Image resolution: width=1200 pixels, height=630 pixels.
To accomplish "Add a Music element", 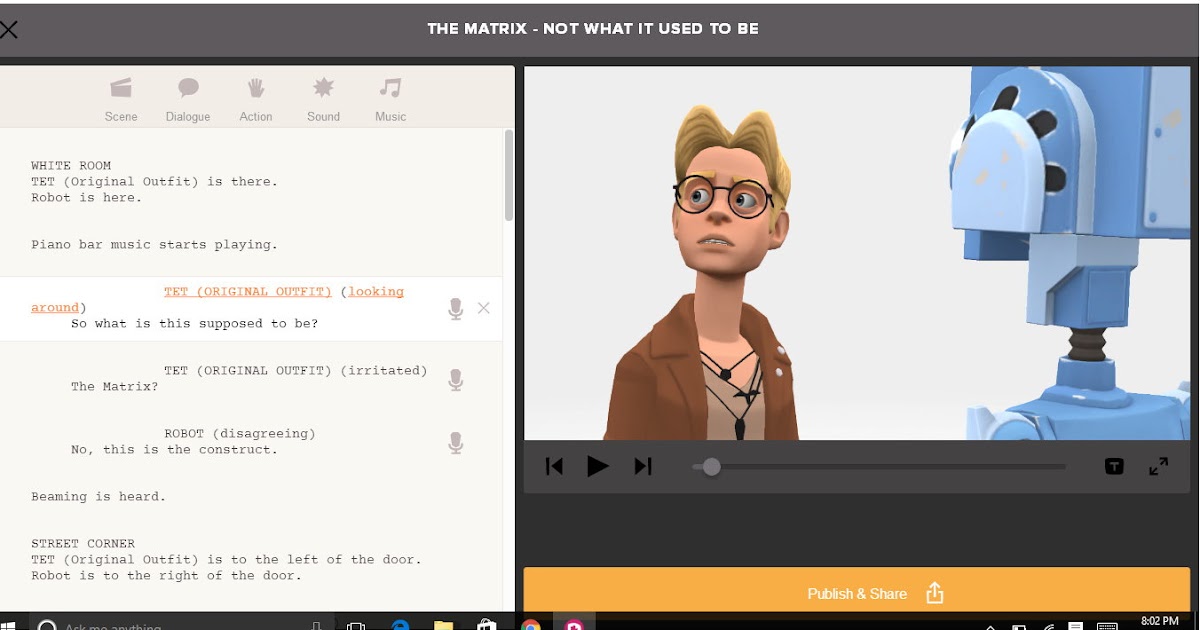I will tap(390, 100).
